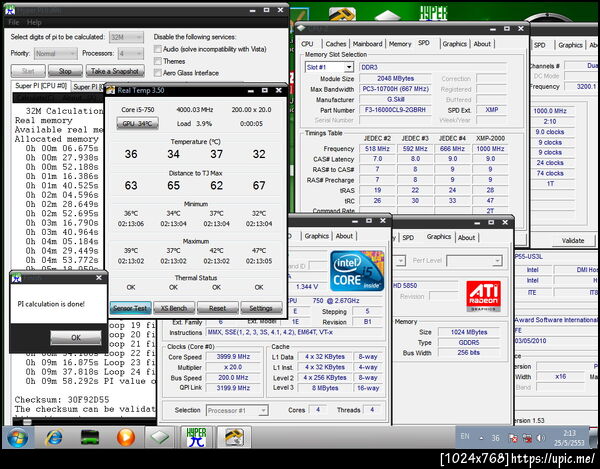Viewport: 600px width, 469px height.
Task: Click the Manufacturer field G.Skill
Action: 395,99
